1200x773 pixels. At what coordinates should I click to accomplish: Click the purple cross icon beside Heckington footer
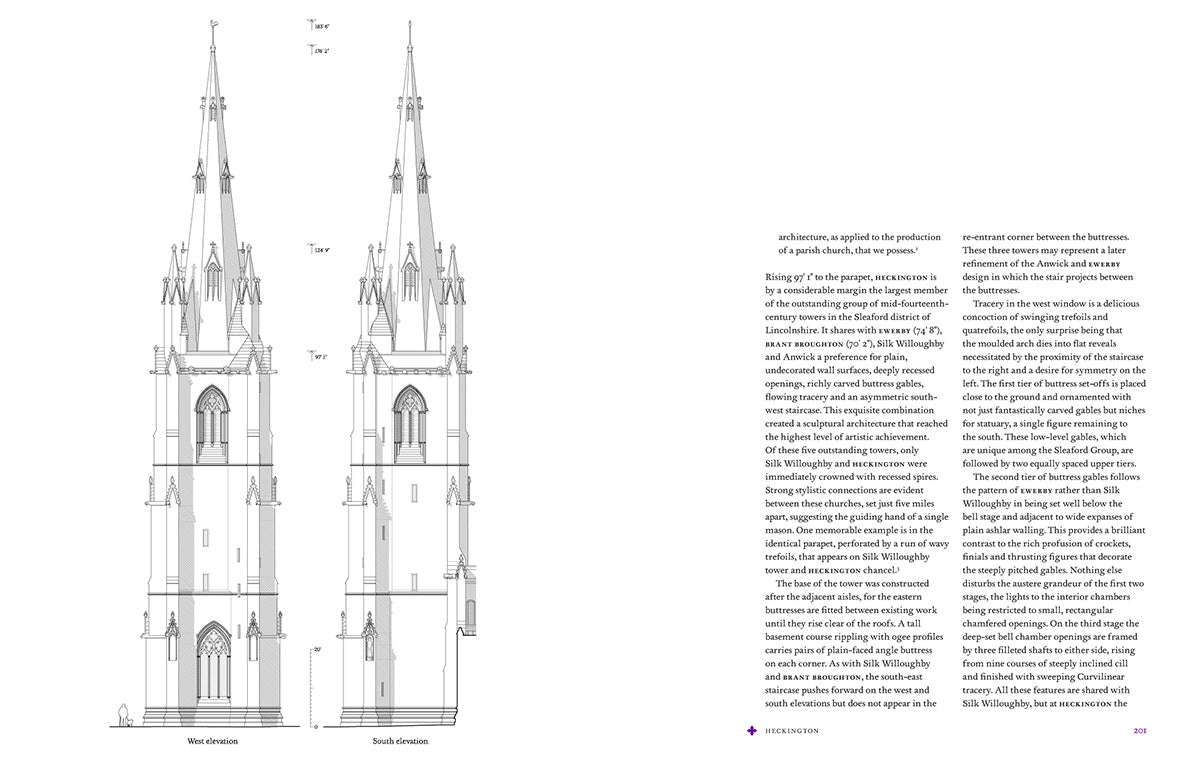pyautogui.click(x=751, y=731)
